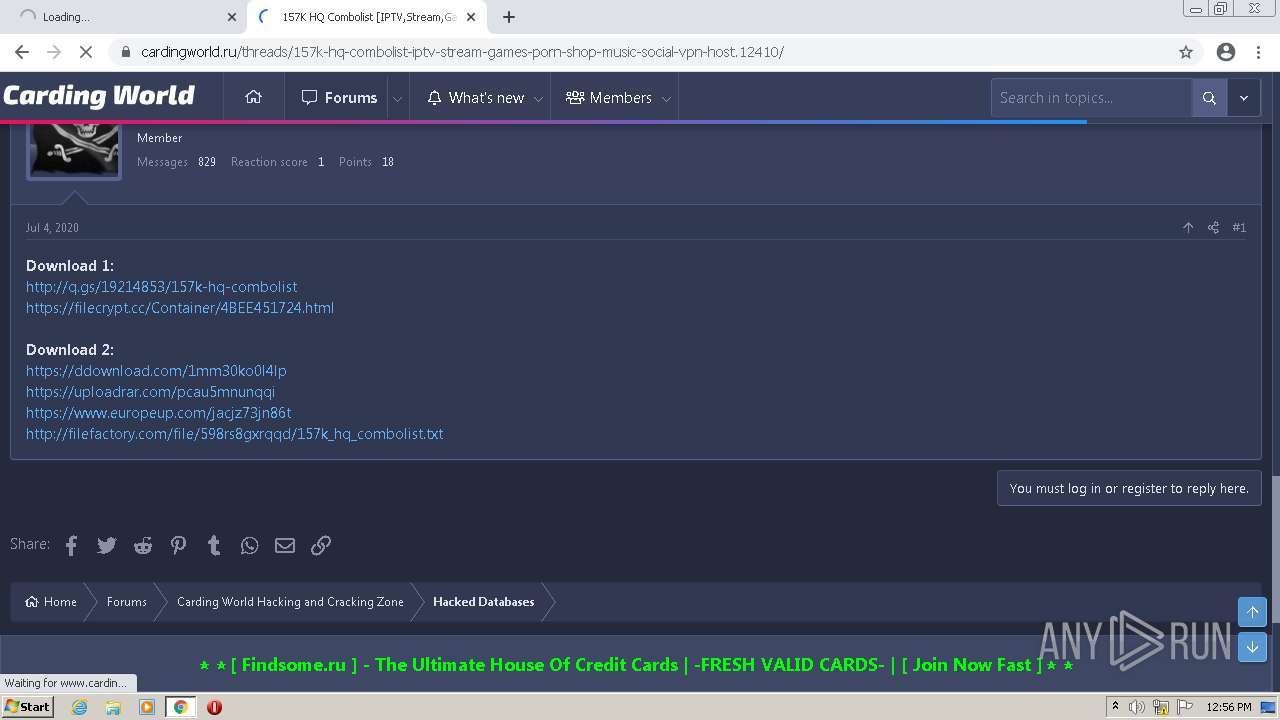This screenshot has height=720, width=1280.
Task: Open Internet Explorer from taskbar
Action: click(80, 707)
